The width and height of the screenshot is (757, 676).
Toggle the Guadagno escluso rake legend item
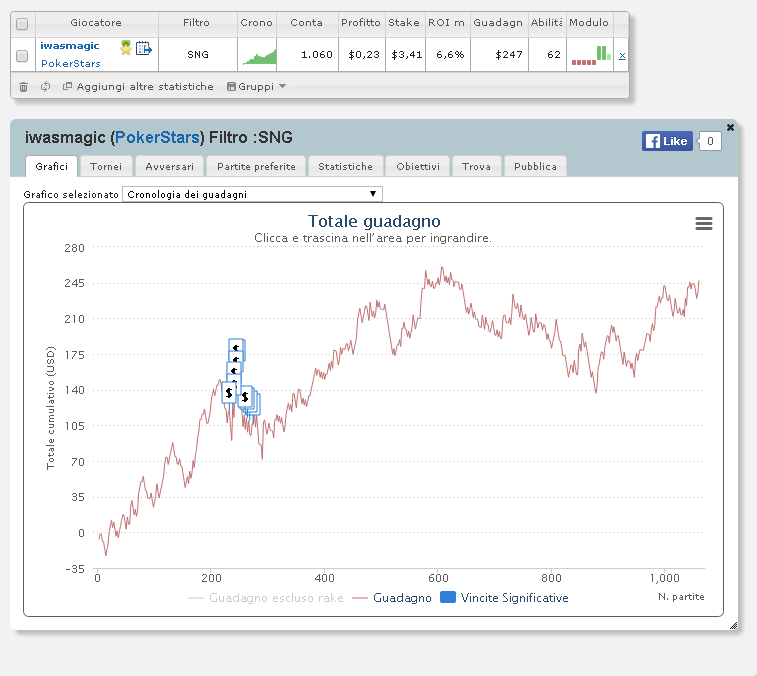point(266,598)
